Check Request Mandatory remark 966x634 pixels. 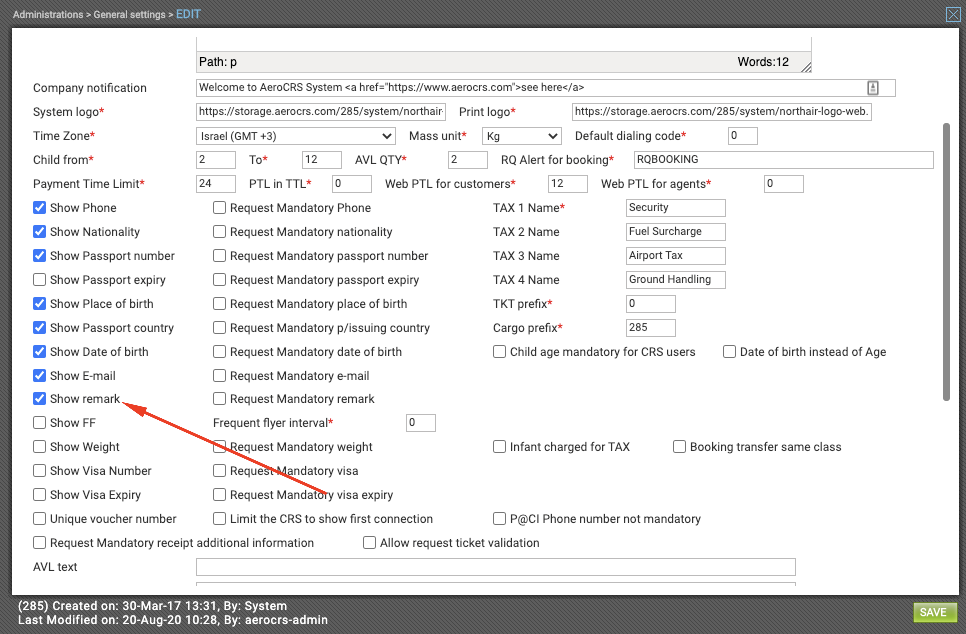click(219, 399)
